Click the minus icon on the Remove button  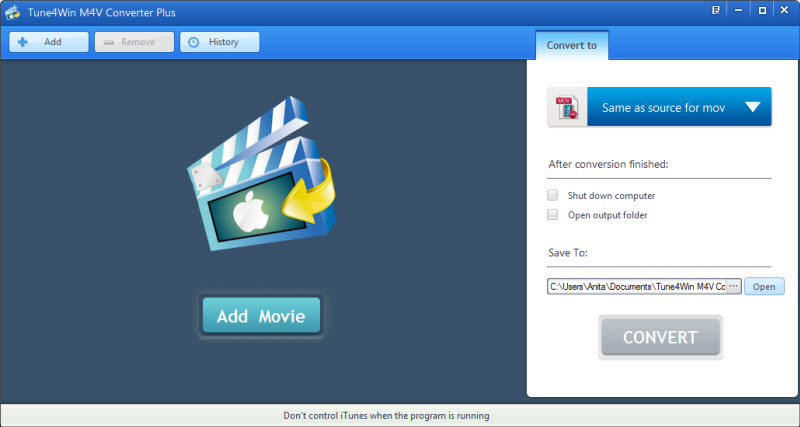tap(109, 43)
